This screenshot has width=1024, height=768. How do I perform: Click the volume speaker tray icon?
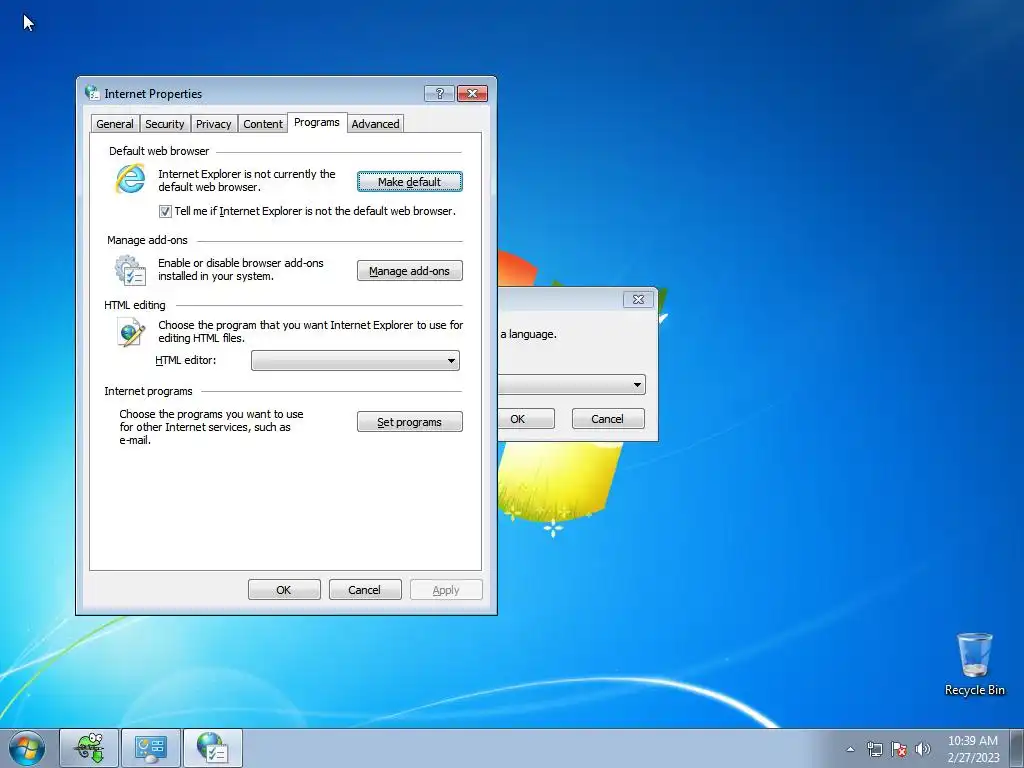coord(923,749)
